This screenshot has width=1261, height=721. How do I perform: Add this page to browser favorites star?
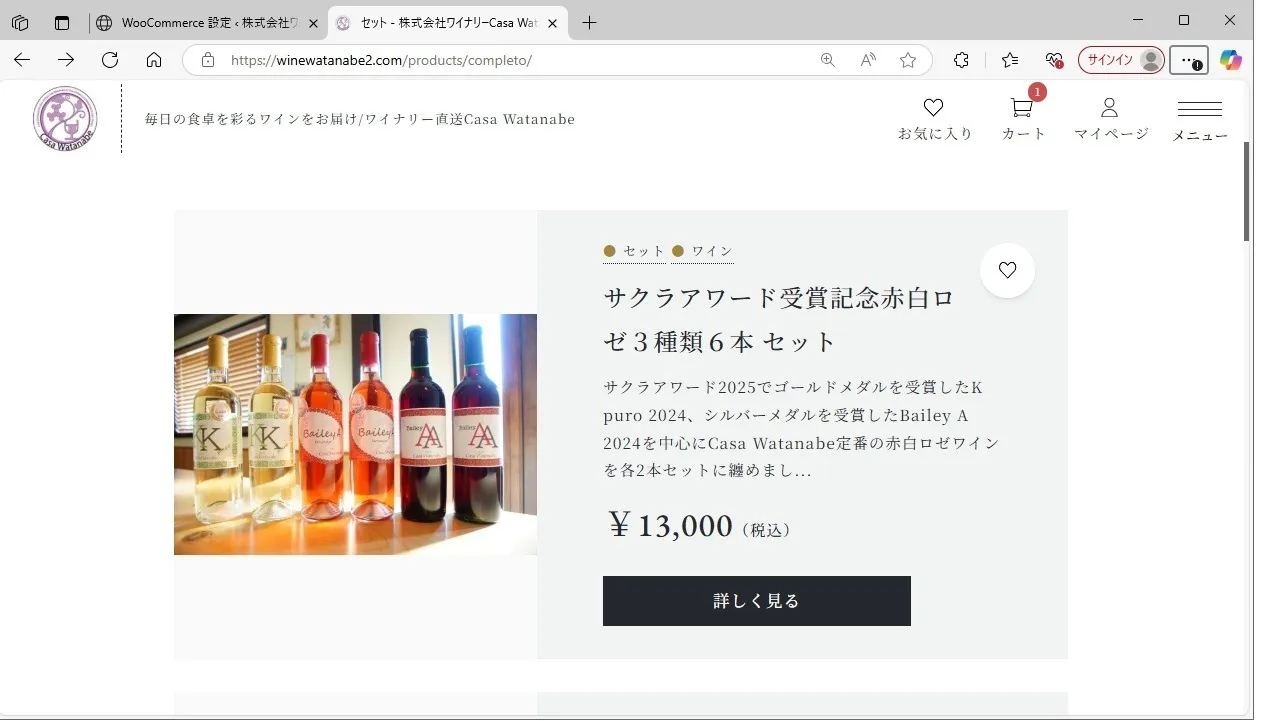click(x=908, y=60)
